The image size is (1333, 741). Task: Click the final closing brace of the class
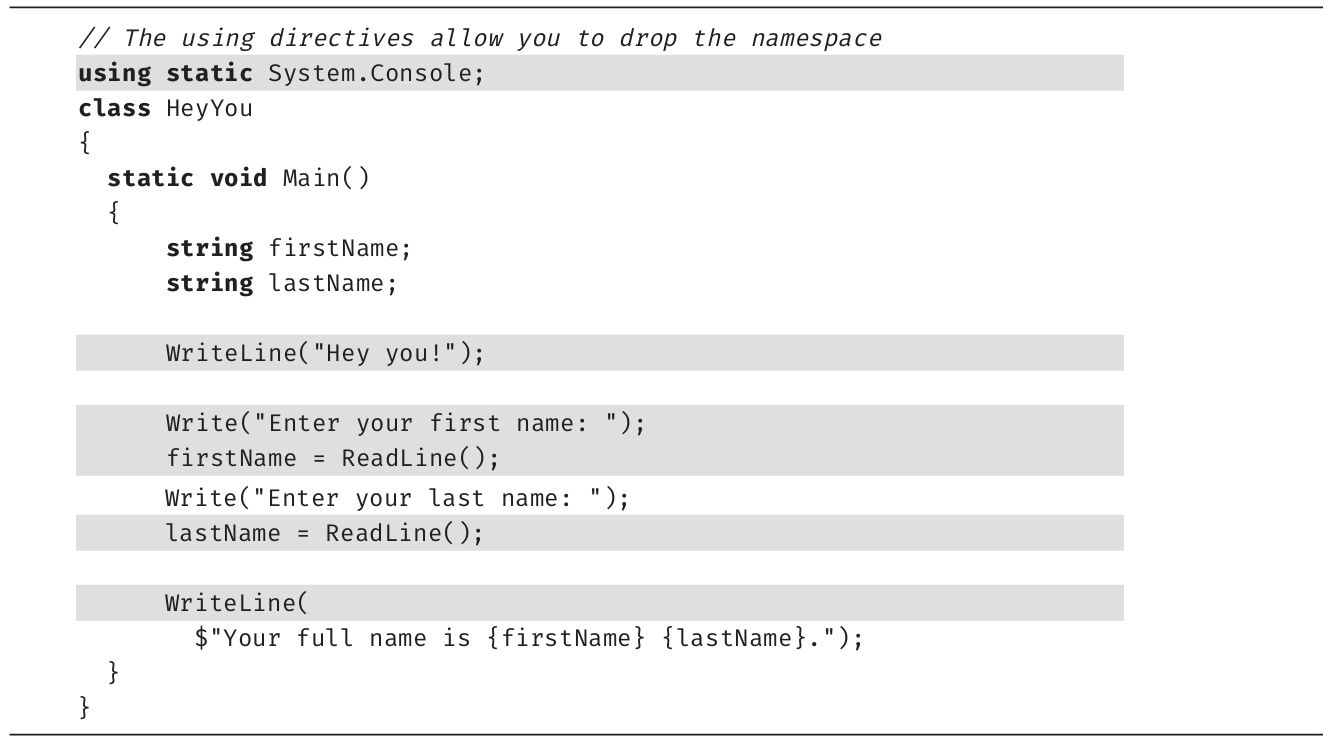[85, 708]
